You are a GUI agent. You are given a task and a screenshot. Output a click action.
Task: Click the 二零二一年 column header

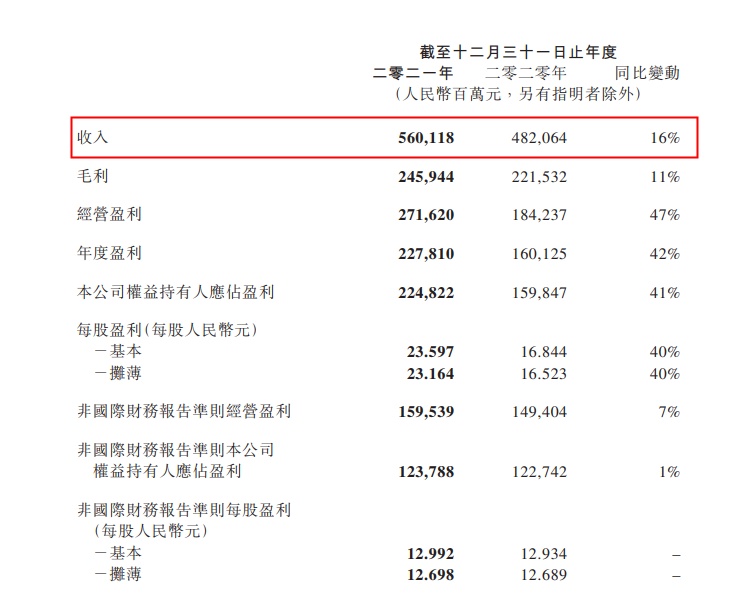(413, 73)
